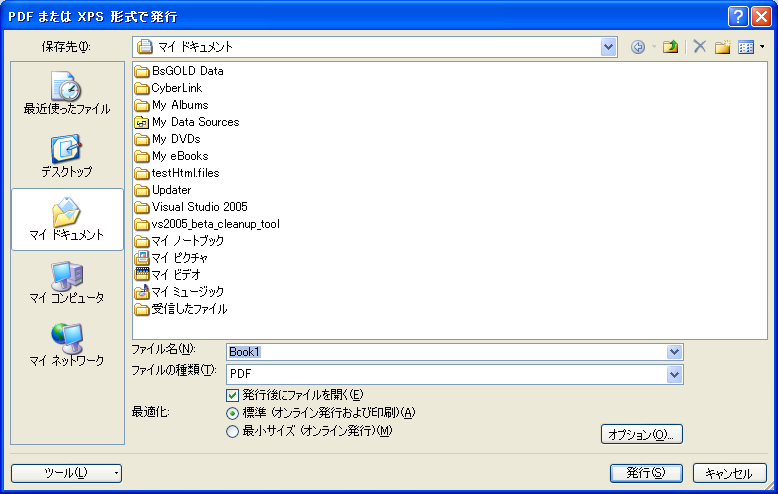Open My Network (マイ ネットワーク) in the sidebar
778x494 pixels.
[x=67, y=345]
